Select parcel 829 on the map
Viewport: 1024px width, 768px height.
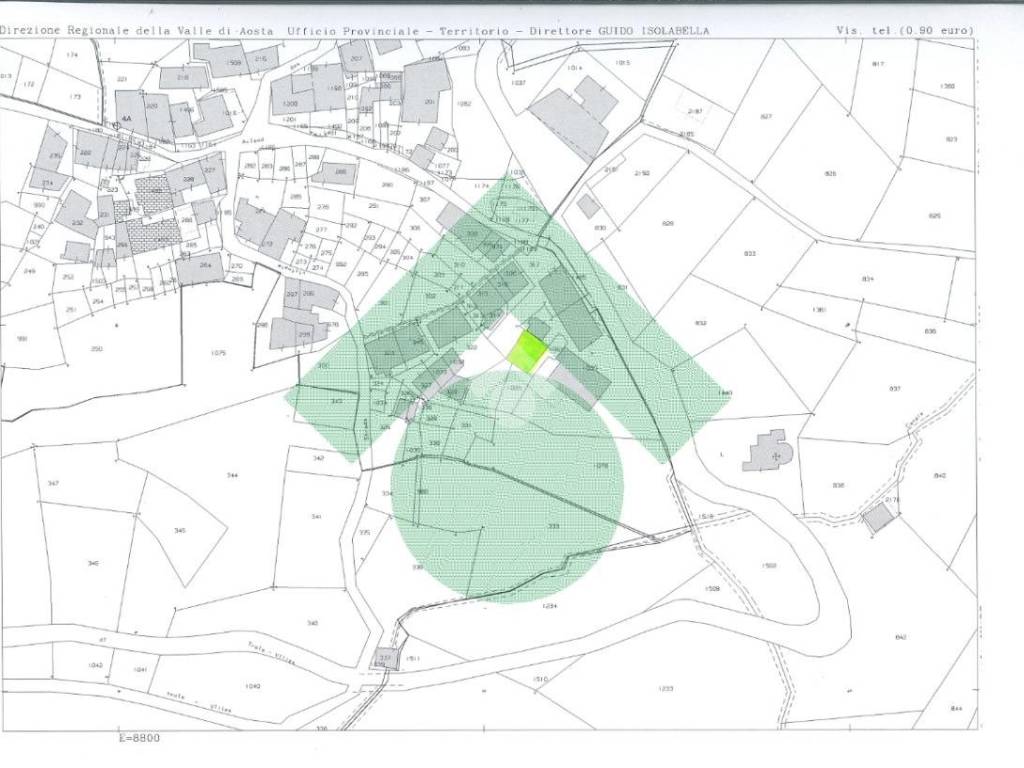point(668,222)
